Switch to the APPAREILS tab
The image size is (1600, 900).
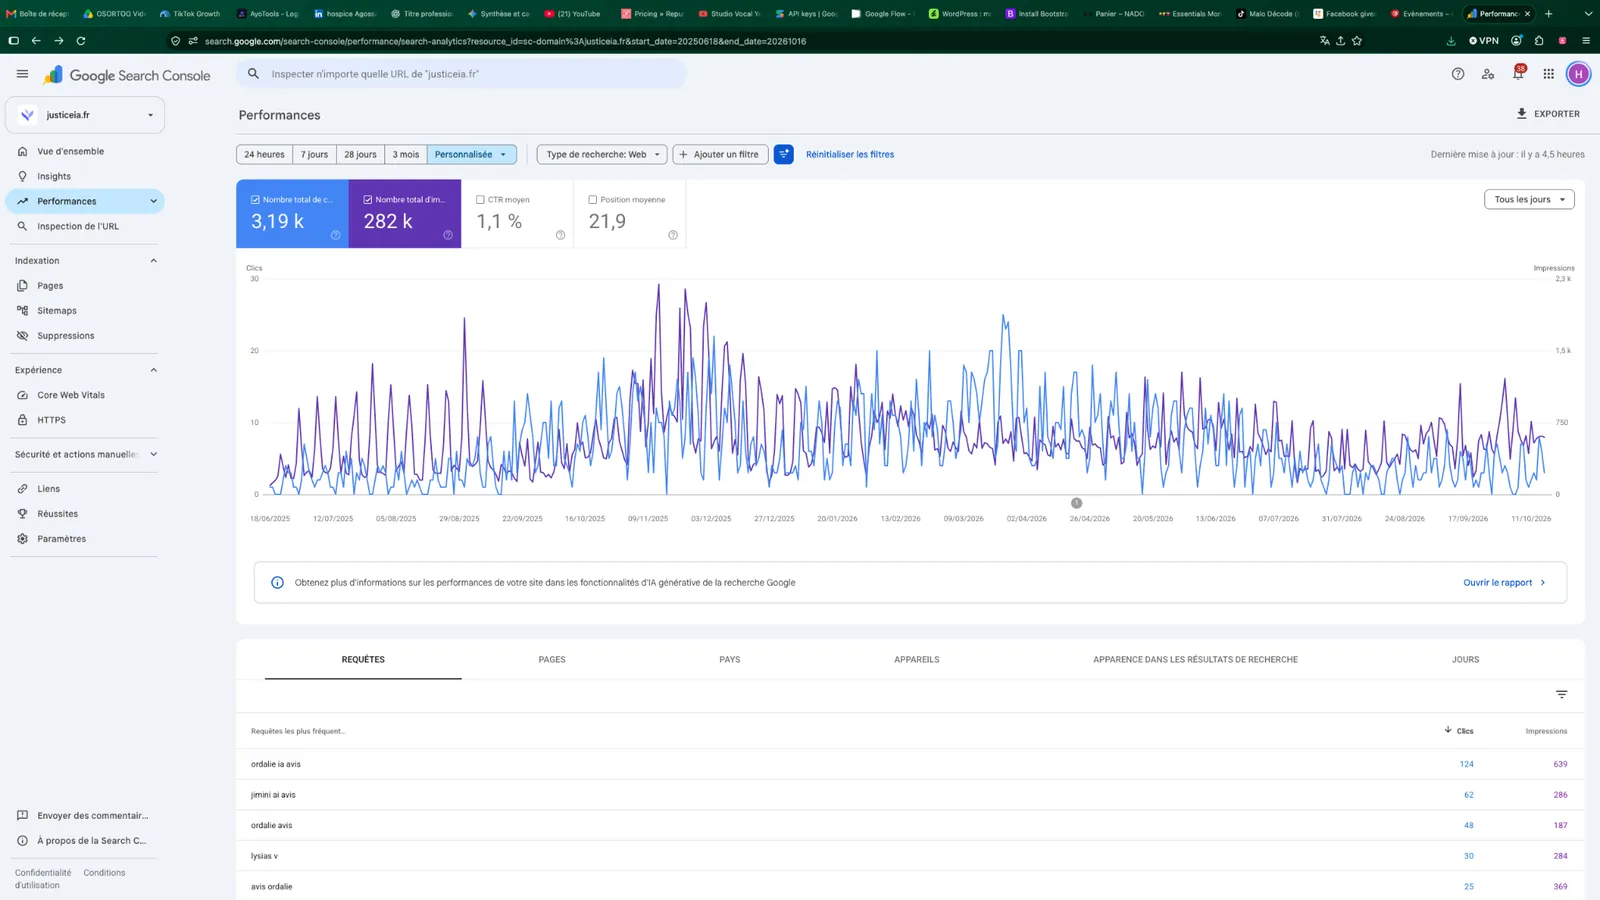(x=917, y=660)
